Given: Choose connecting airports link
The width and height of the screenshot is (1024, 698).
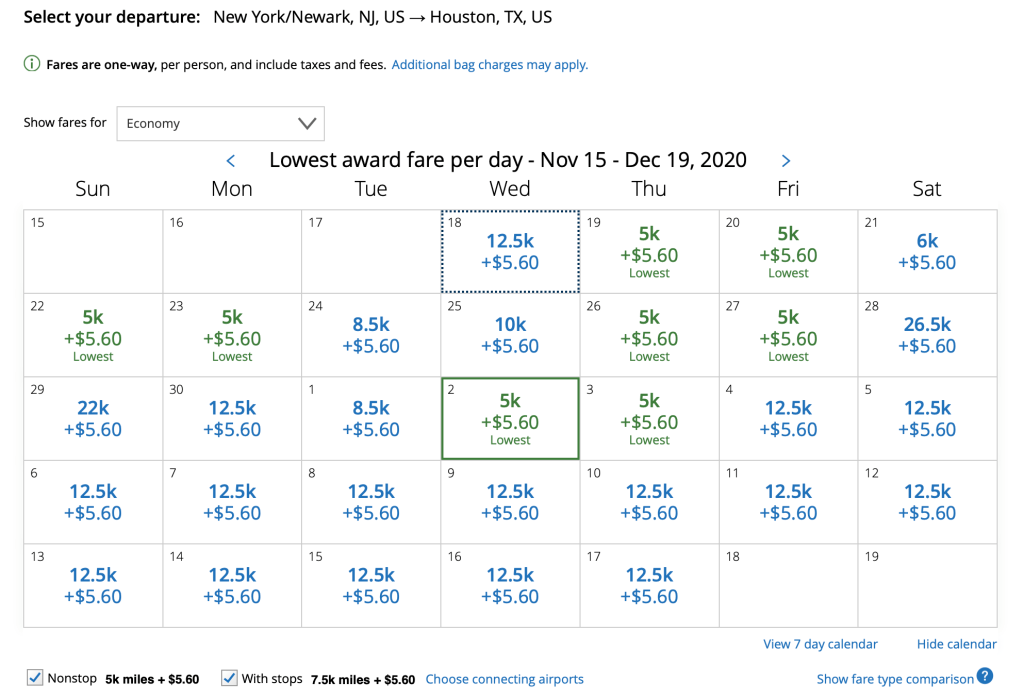Looking at the screenshot, I should 504,679.
